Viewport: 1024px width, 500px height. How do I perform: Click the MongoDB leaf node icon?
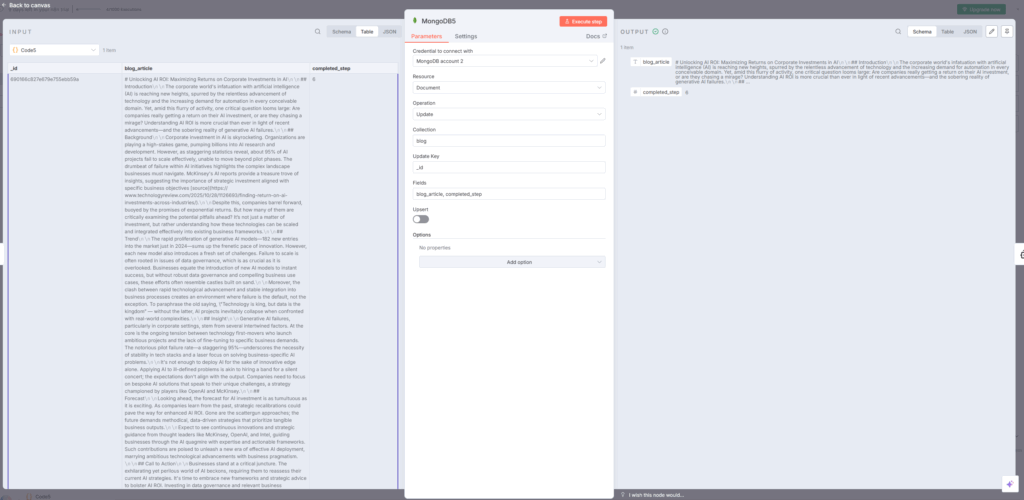tap(415, 21)
